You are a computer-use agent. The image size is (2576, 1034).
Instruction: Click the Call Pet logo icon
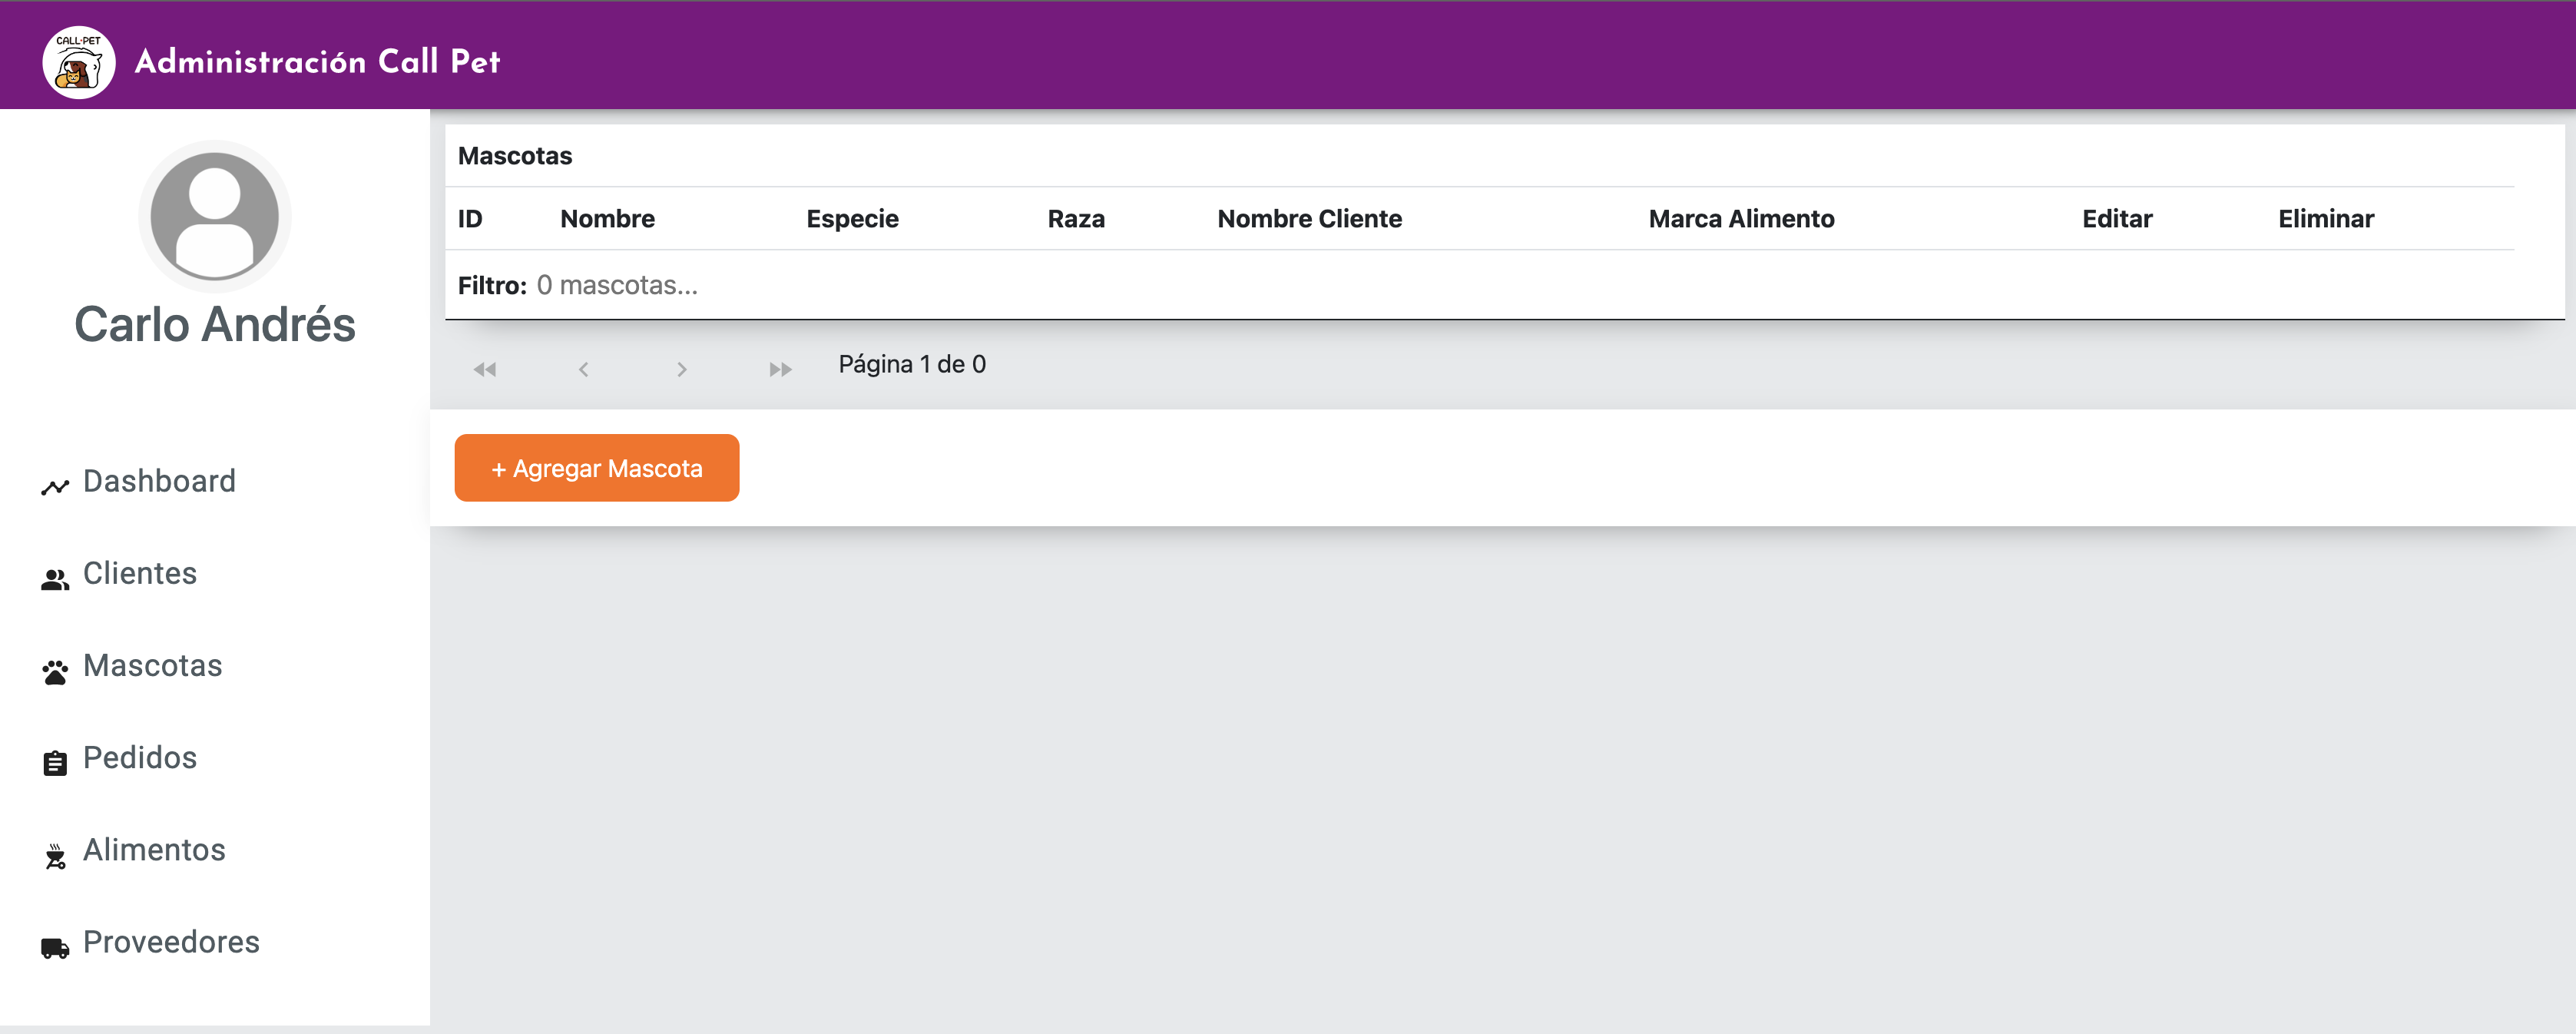(x=78, y=62)
